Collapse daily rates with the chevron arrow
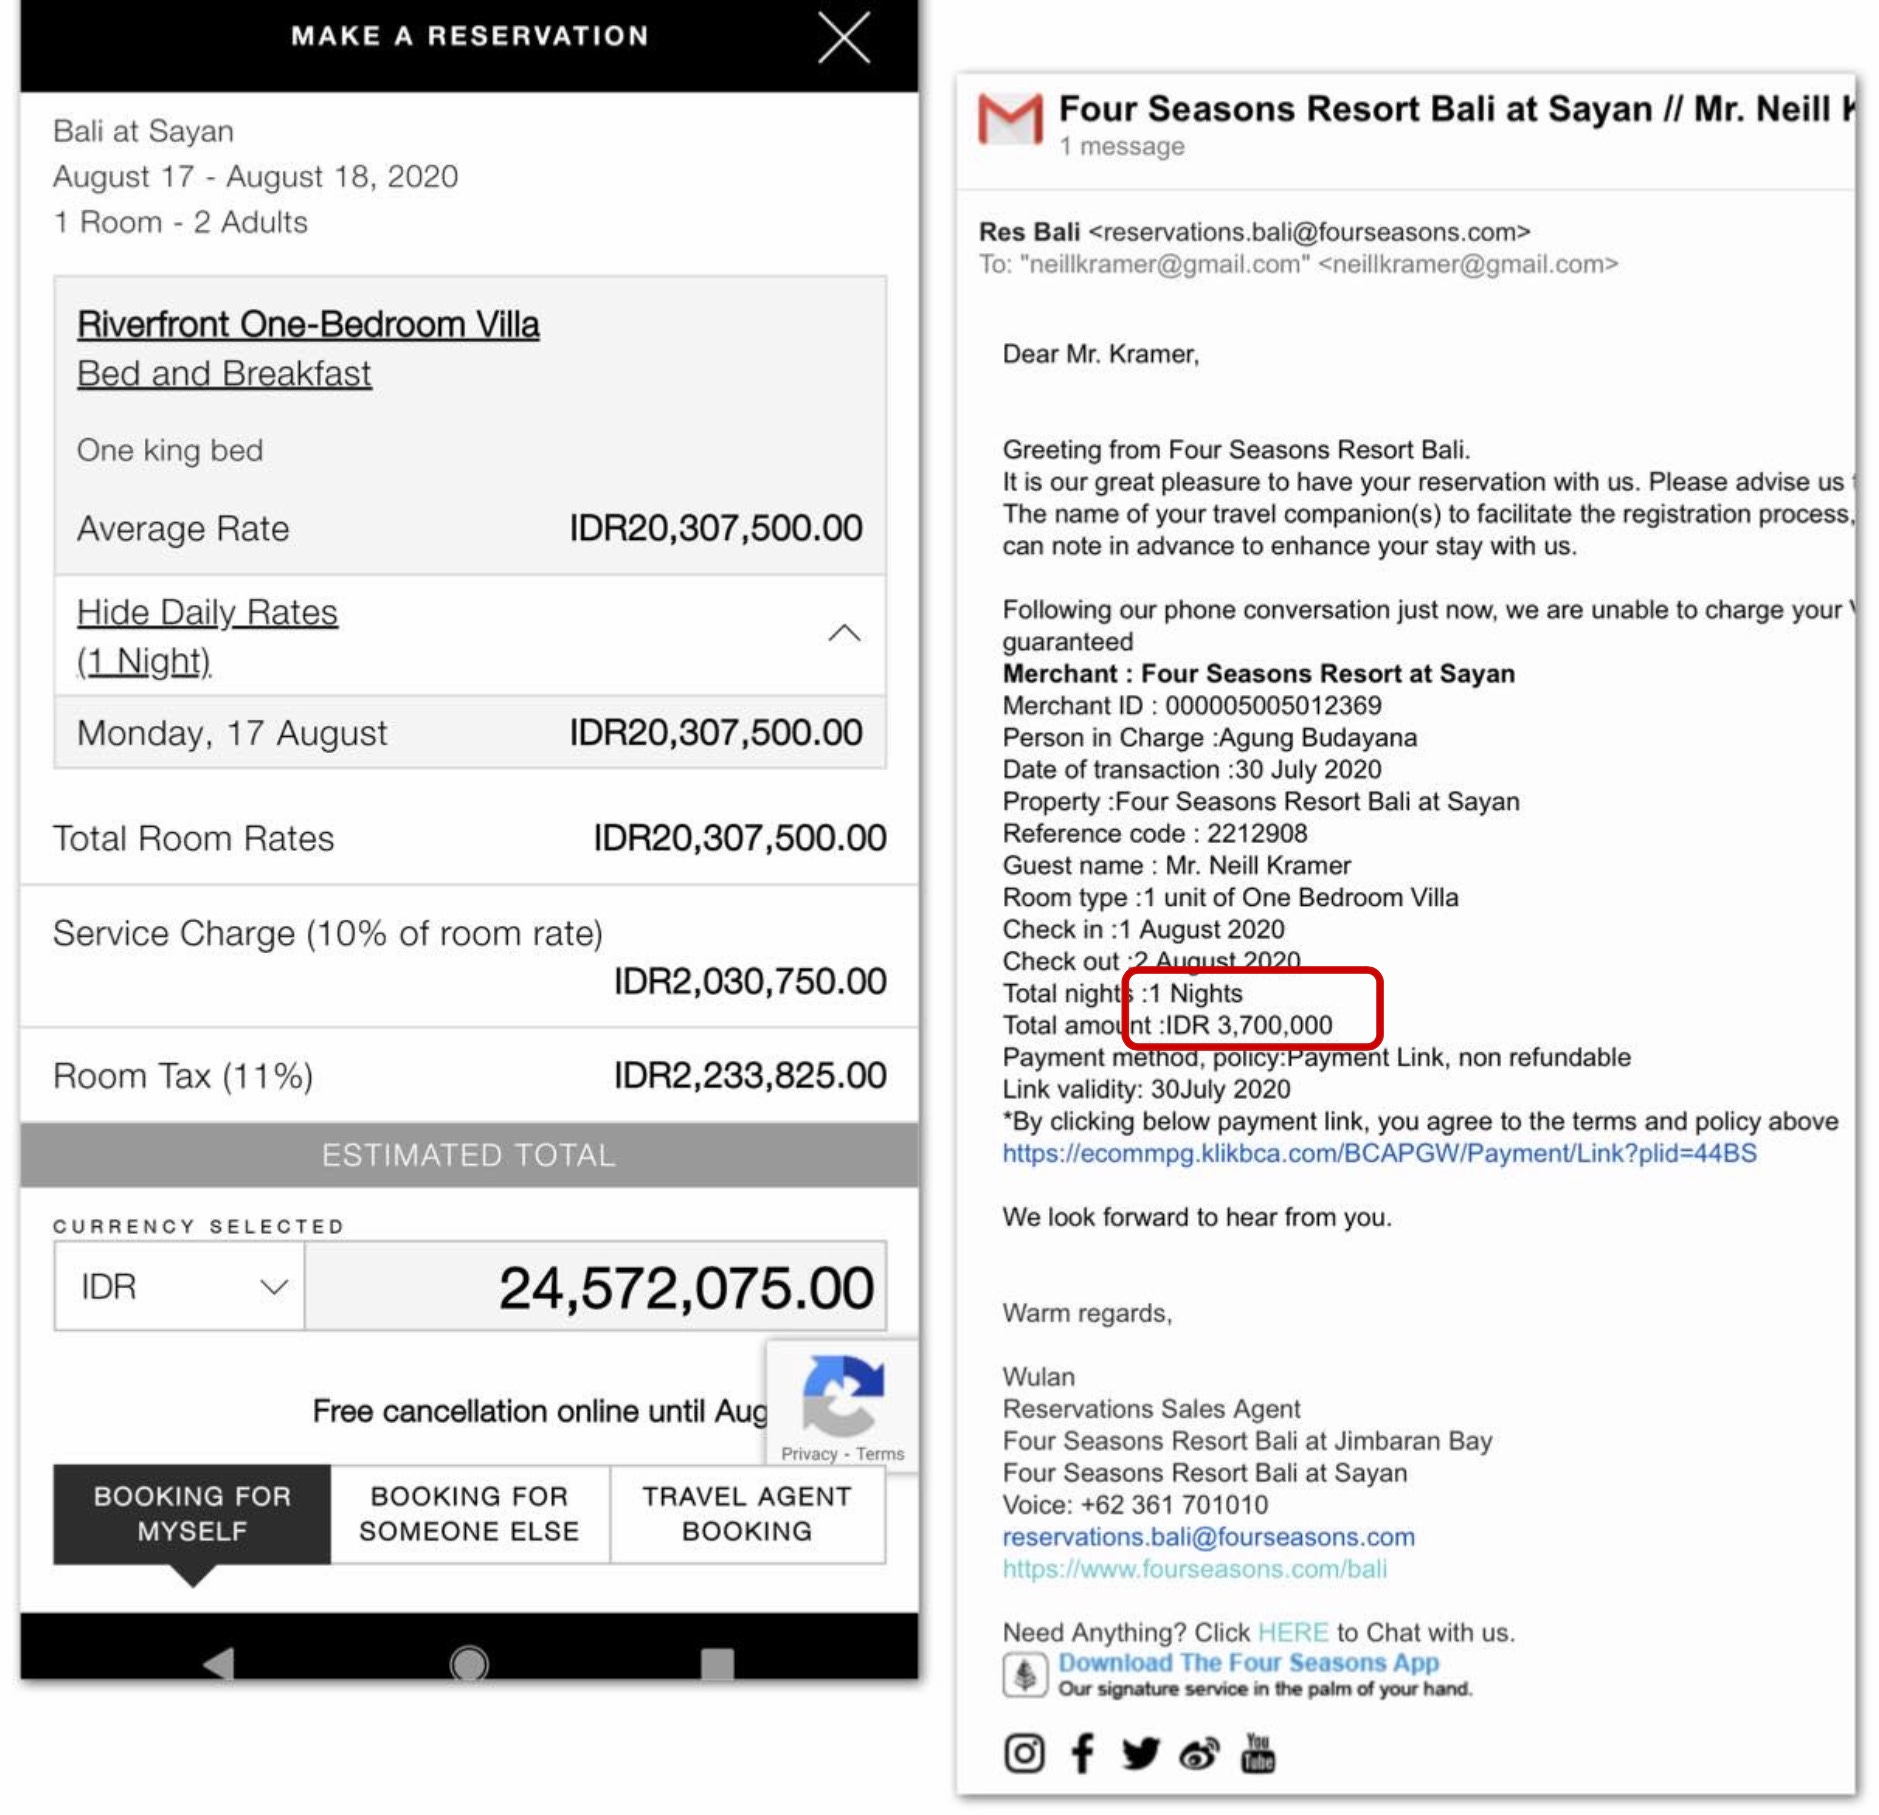Viewport: 1879px width, 1815px height. coord(844,633)
